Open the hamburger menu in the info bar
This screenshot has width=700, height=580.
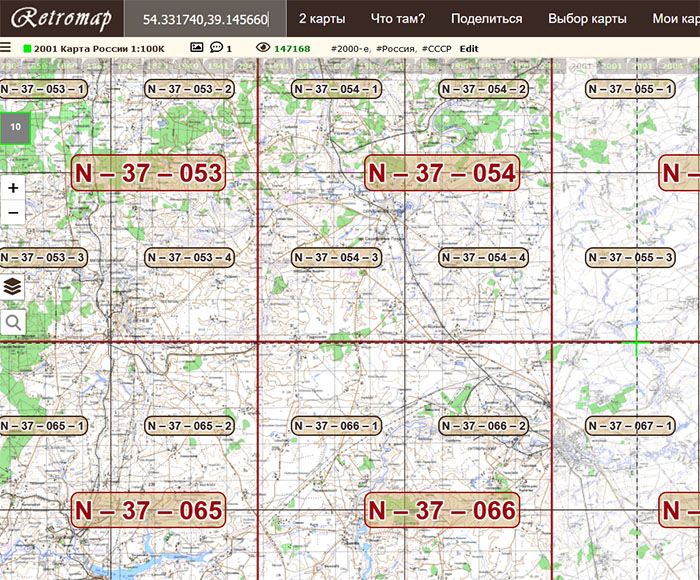[6, 47]
